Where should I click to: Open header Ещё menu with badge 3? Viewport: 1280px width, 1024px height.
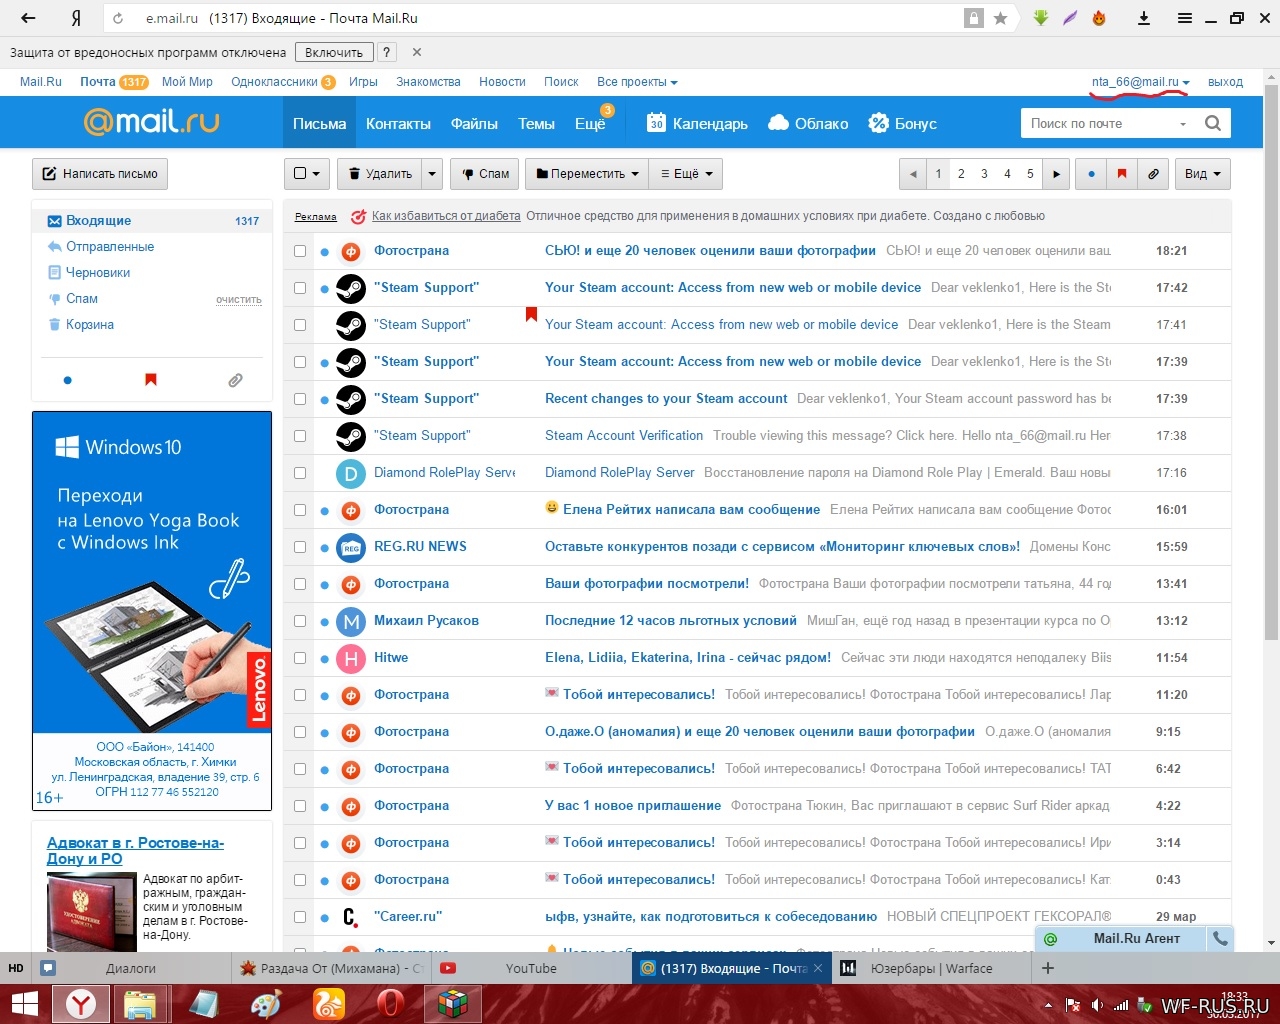coord(590,124)
